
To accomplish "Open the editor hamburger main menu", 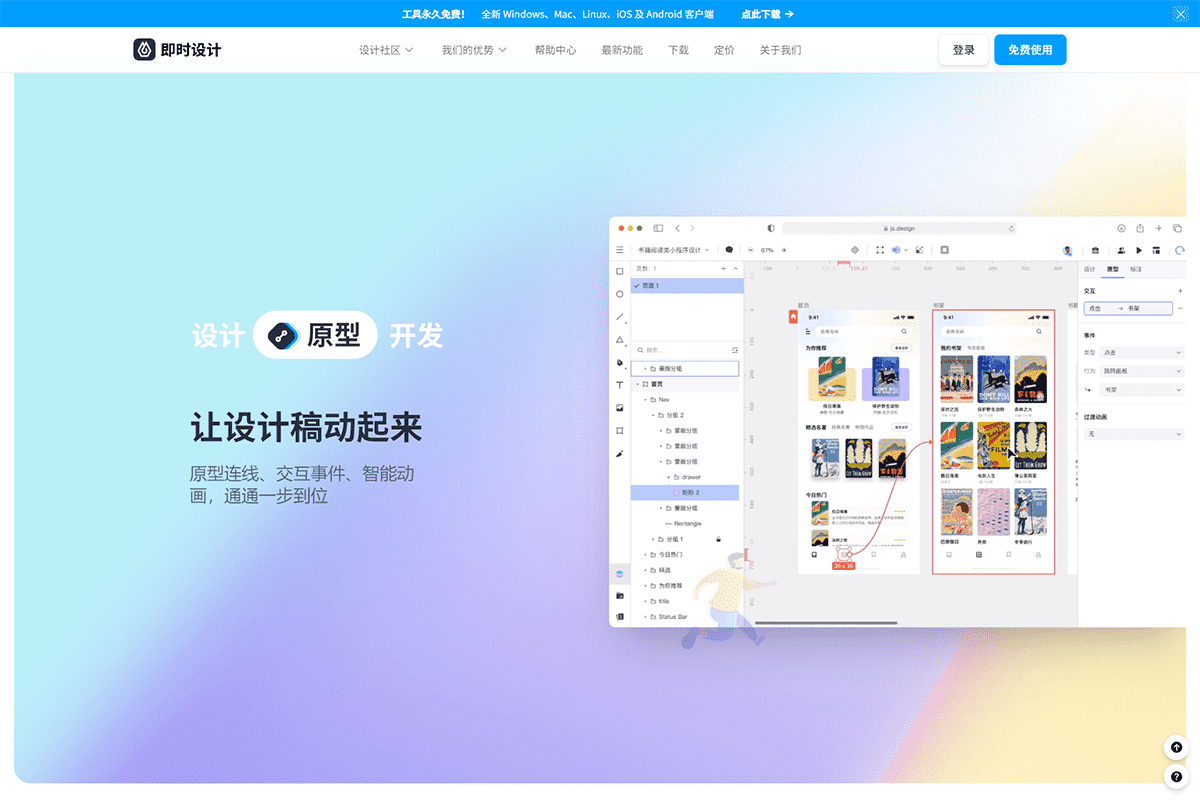I will 619,250.
